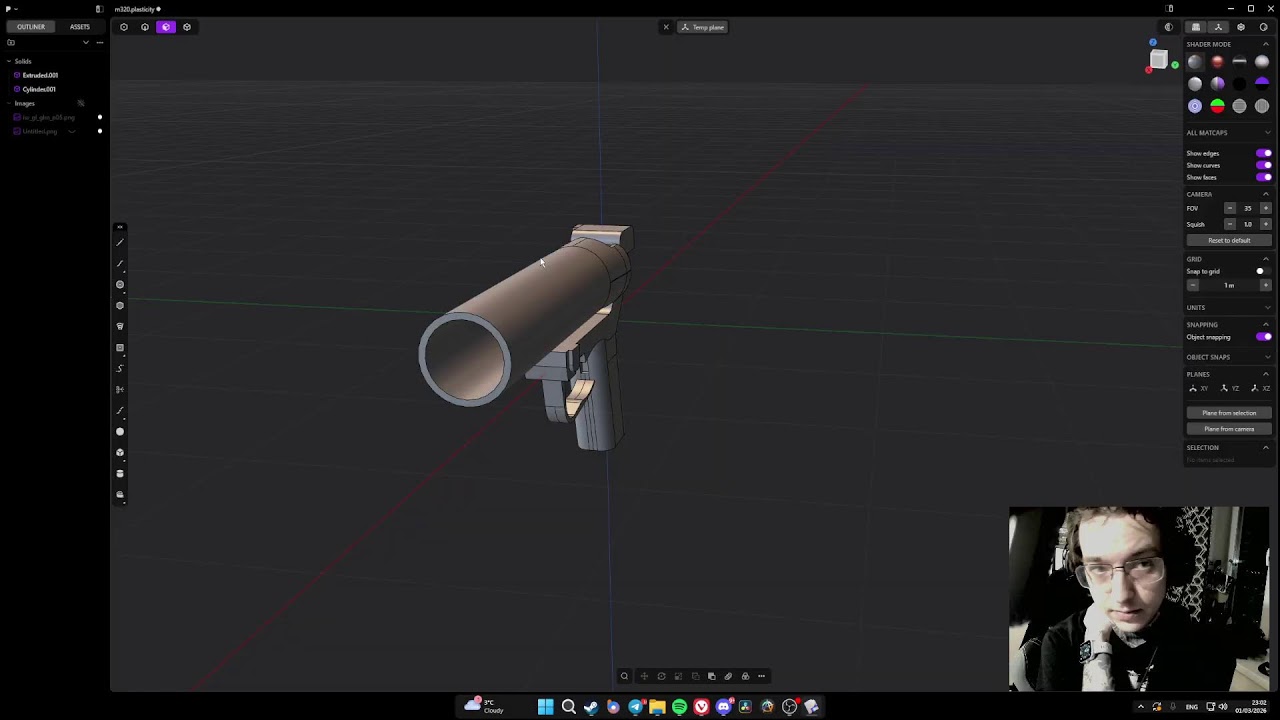Expand the All Matcaps section

[x=1266, y=132]
